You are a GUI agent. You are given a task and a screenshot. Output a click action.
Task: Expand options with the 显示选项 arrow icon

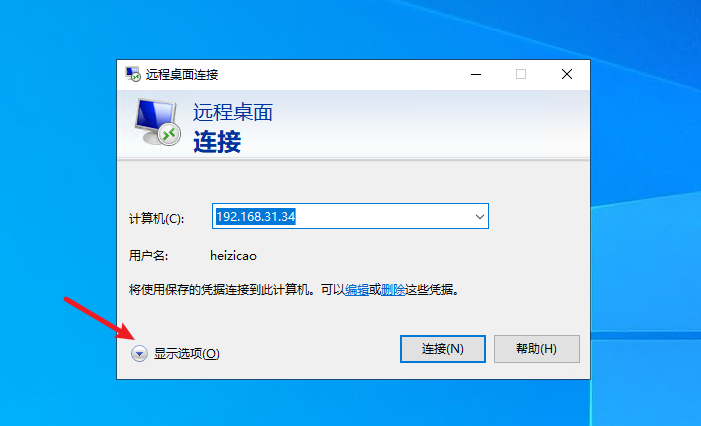click(x=139, y=353)
